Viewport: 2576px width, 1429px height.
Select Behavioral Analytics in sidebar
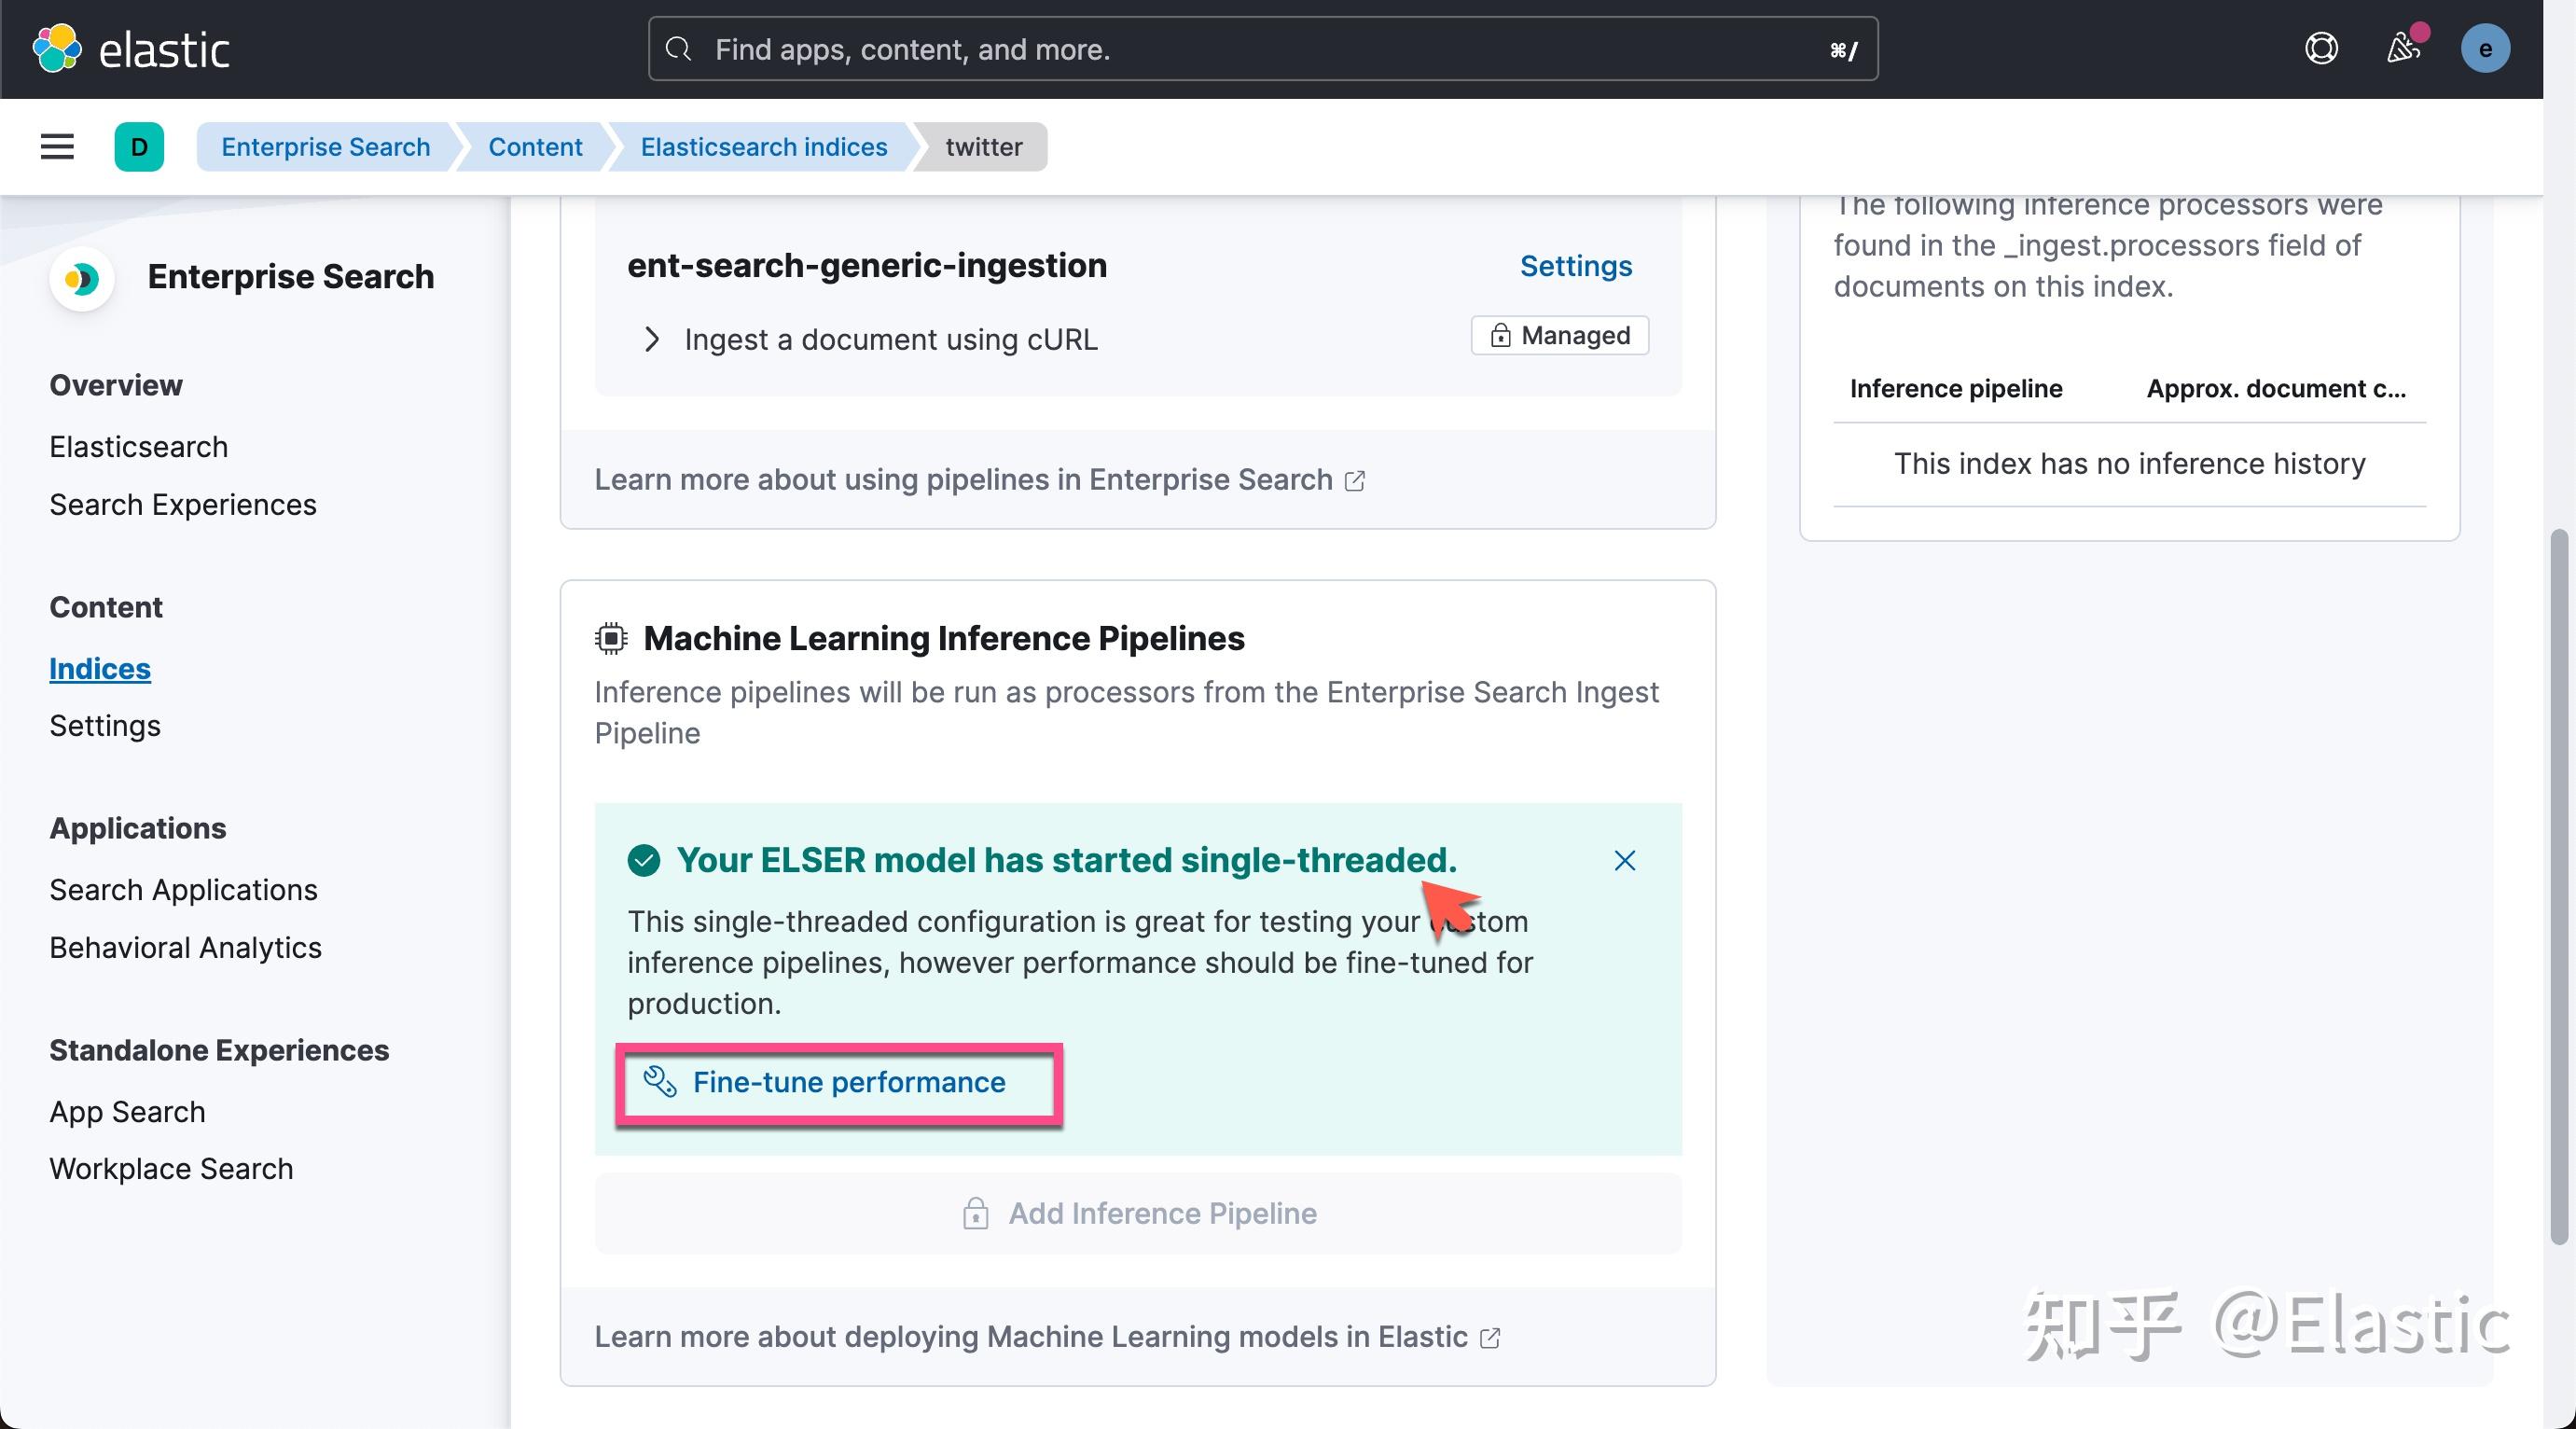click(185, 947)
